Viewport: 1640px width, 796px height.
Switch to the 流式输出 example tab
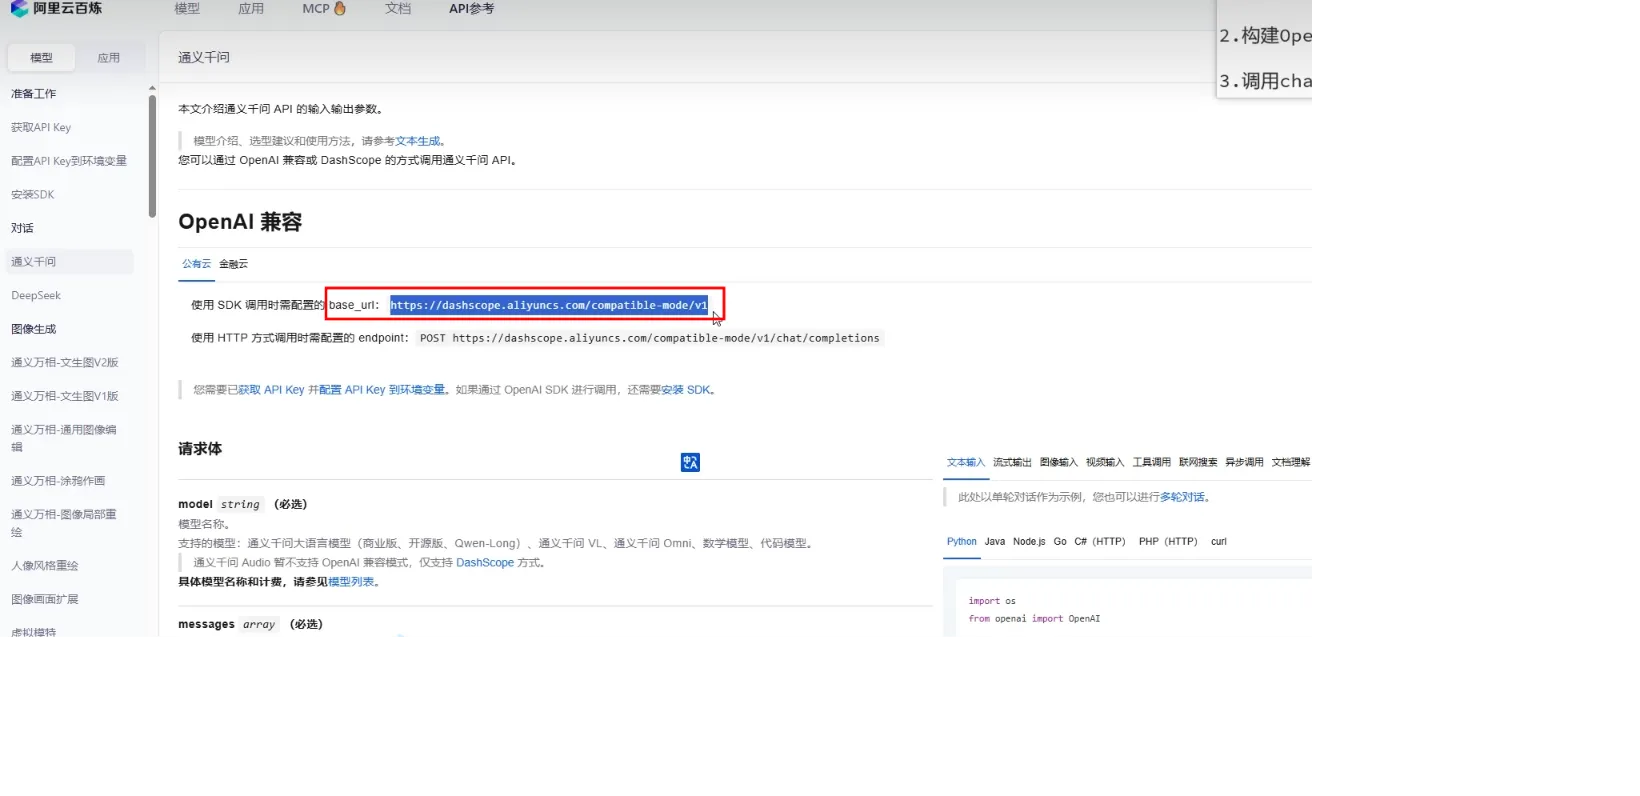[1011, 462]
